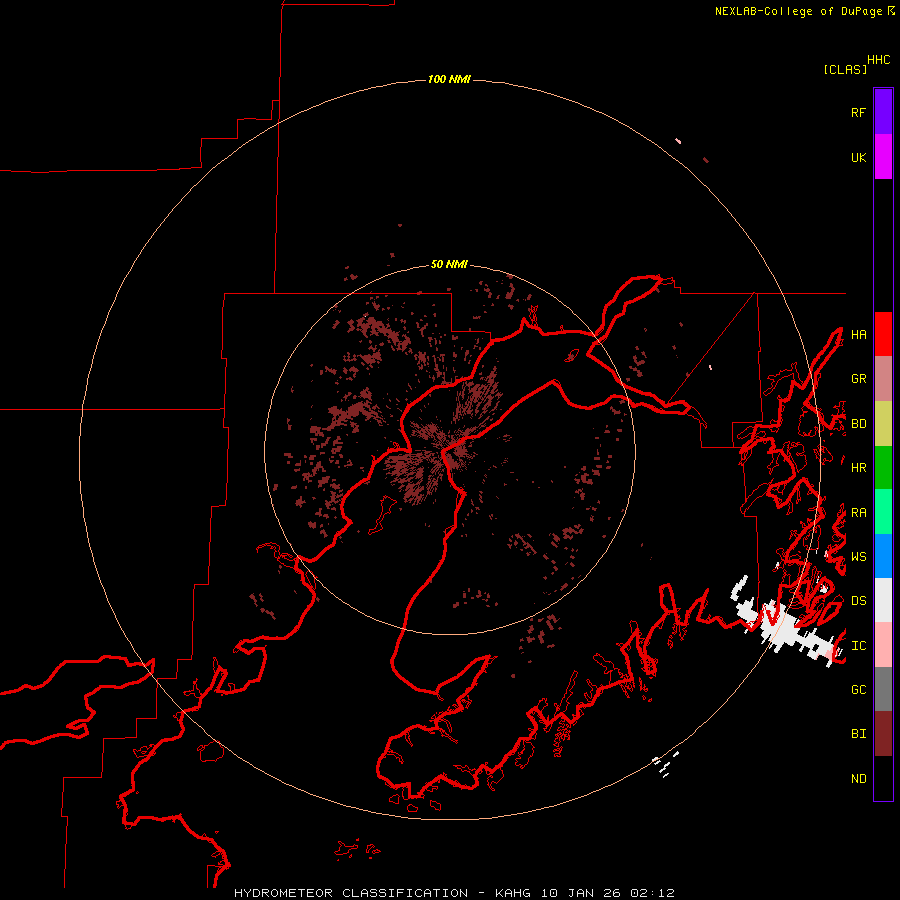Click the HR legend label
This screenshot has width=900, height=900.
point(858,468)
